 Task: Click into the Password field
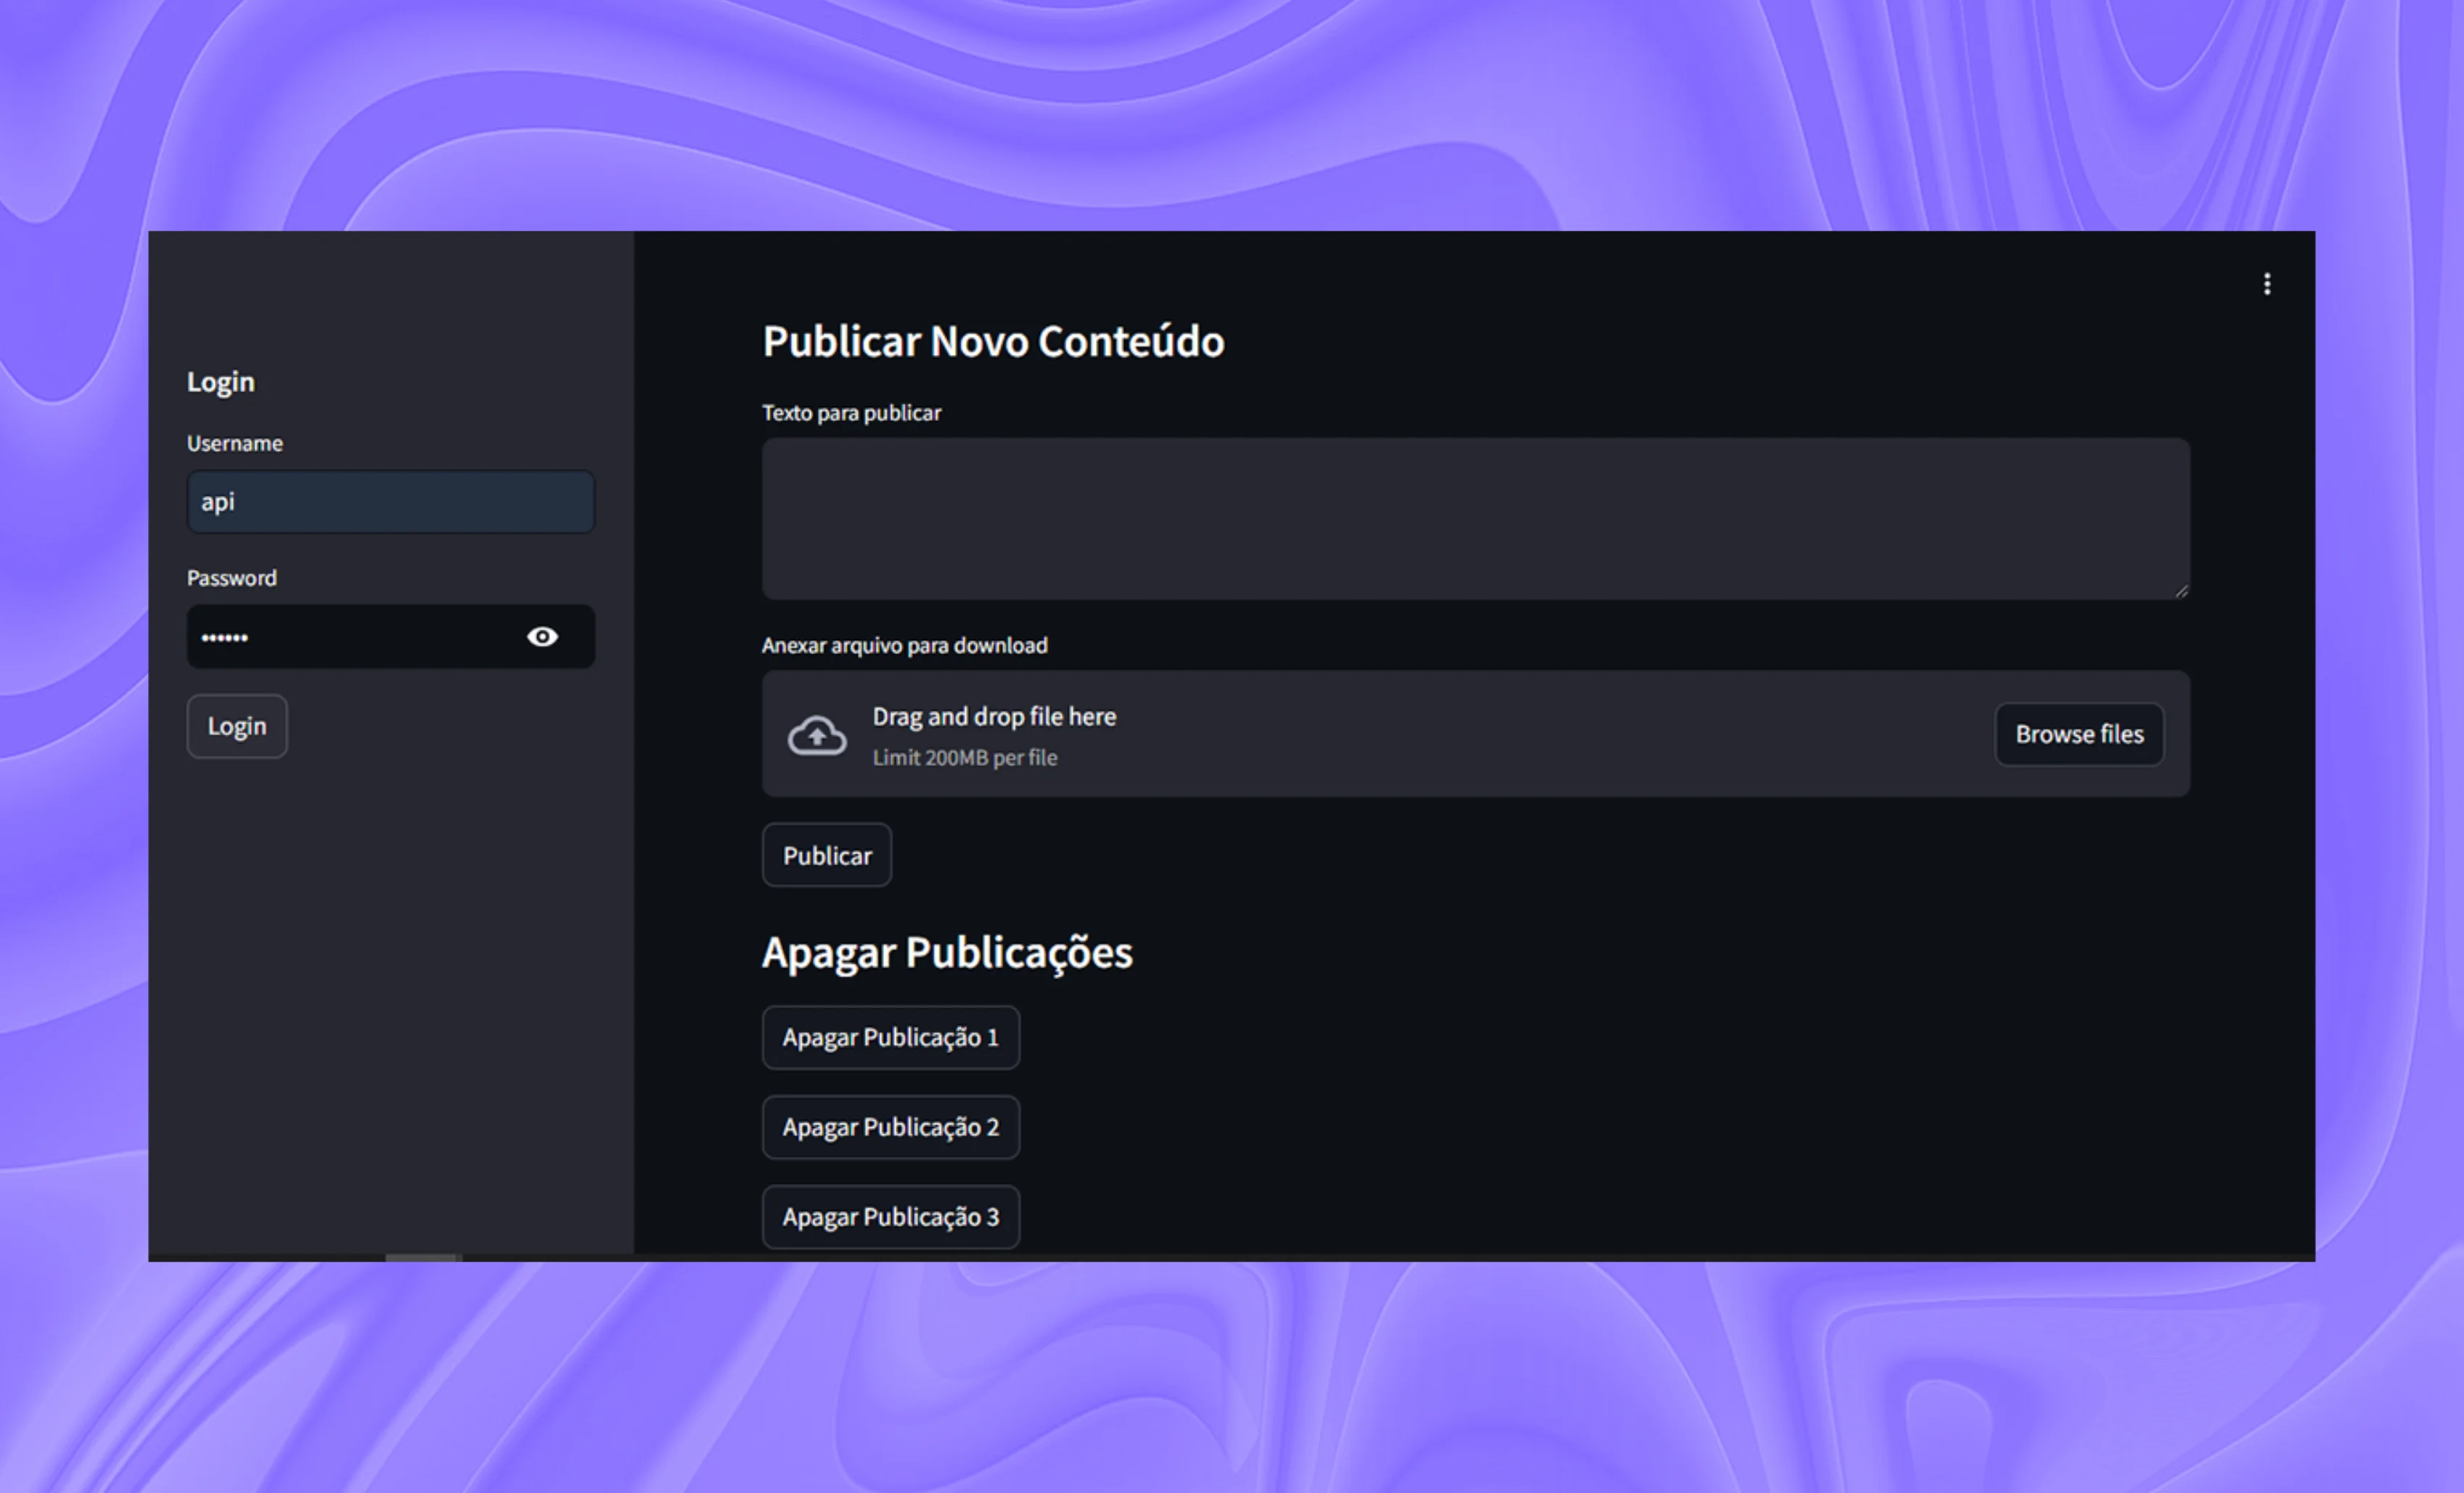click(x=350, y=637)
